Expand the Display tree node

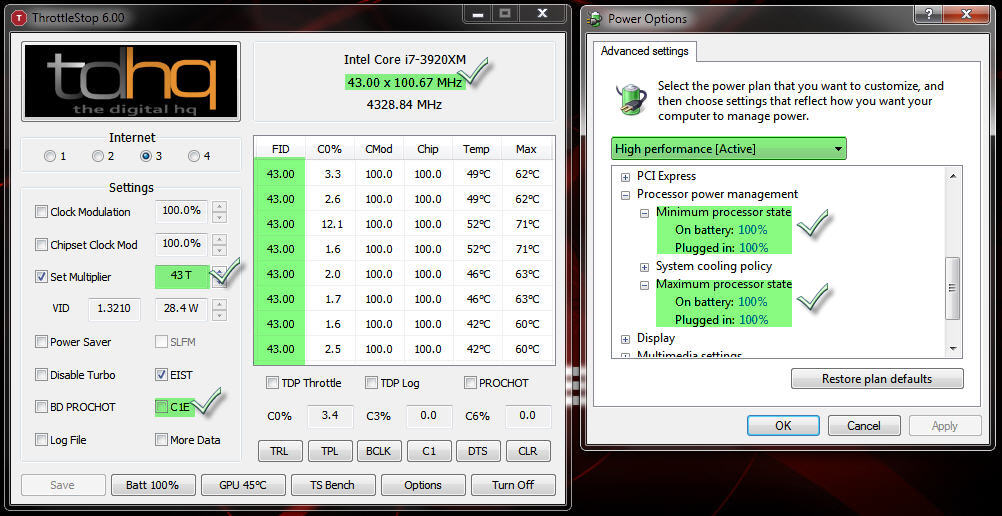click(626, 338)
